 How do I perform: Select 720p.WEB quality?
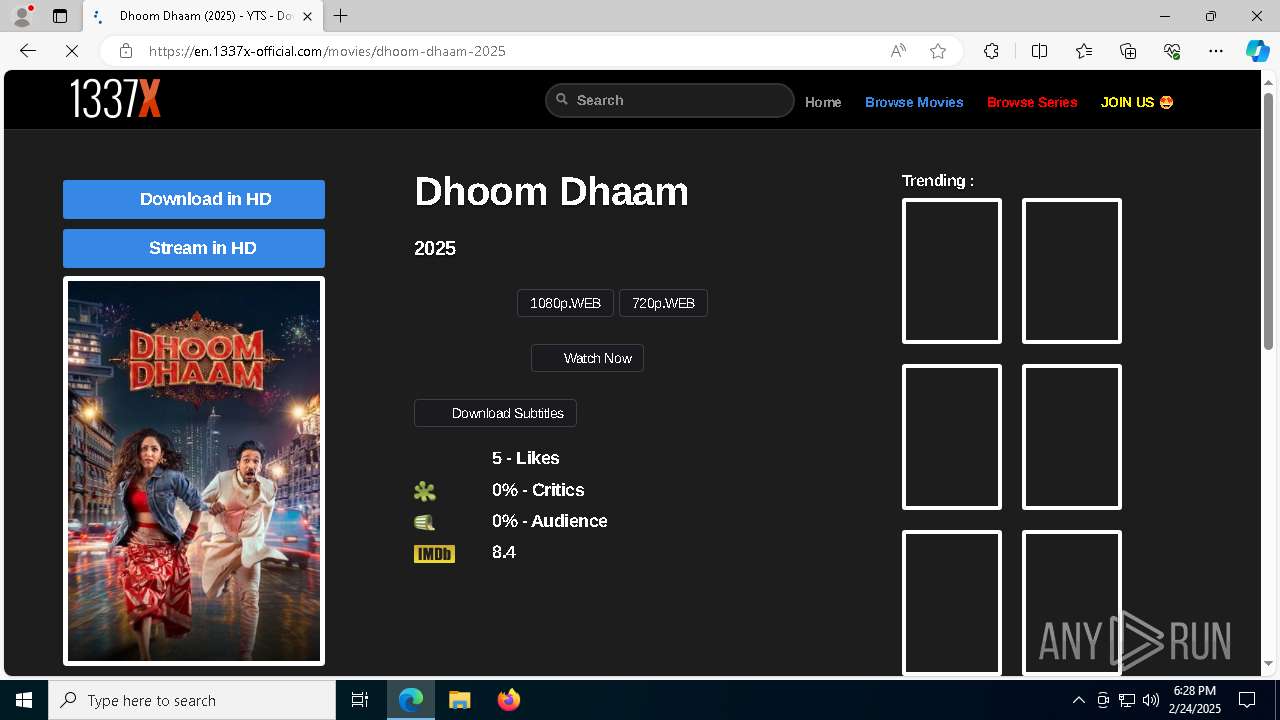[x=663, y=303]
